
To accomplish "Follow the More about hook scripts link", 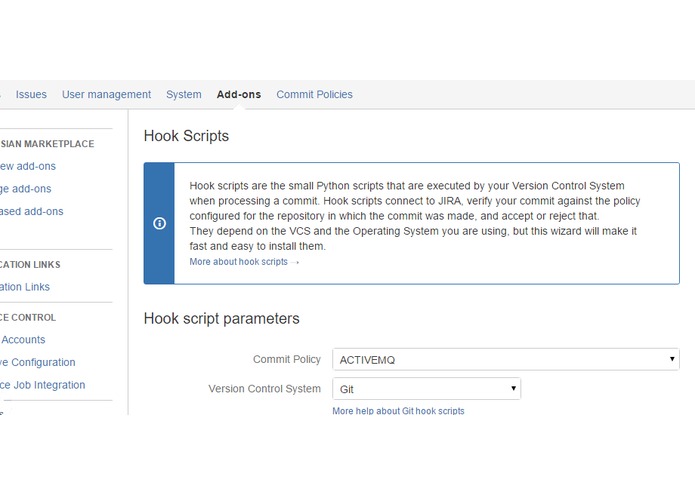I will [x=238, y=262].
